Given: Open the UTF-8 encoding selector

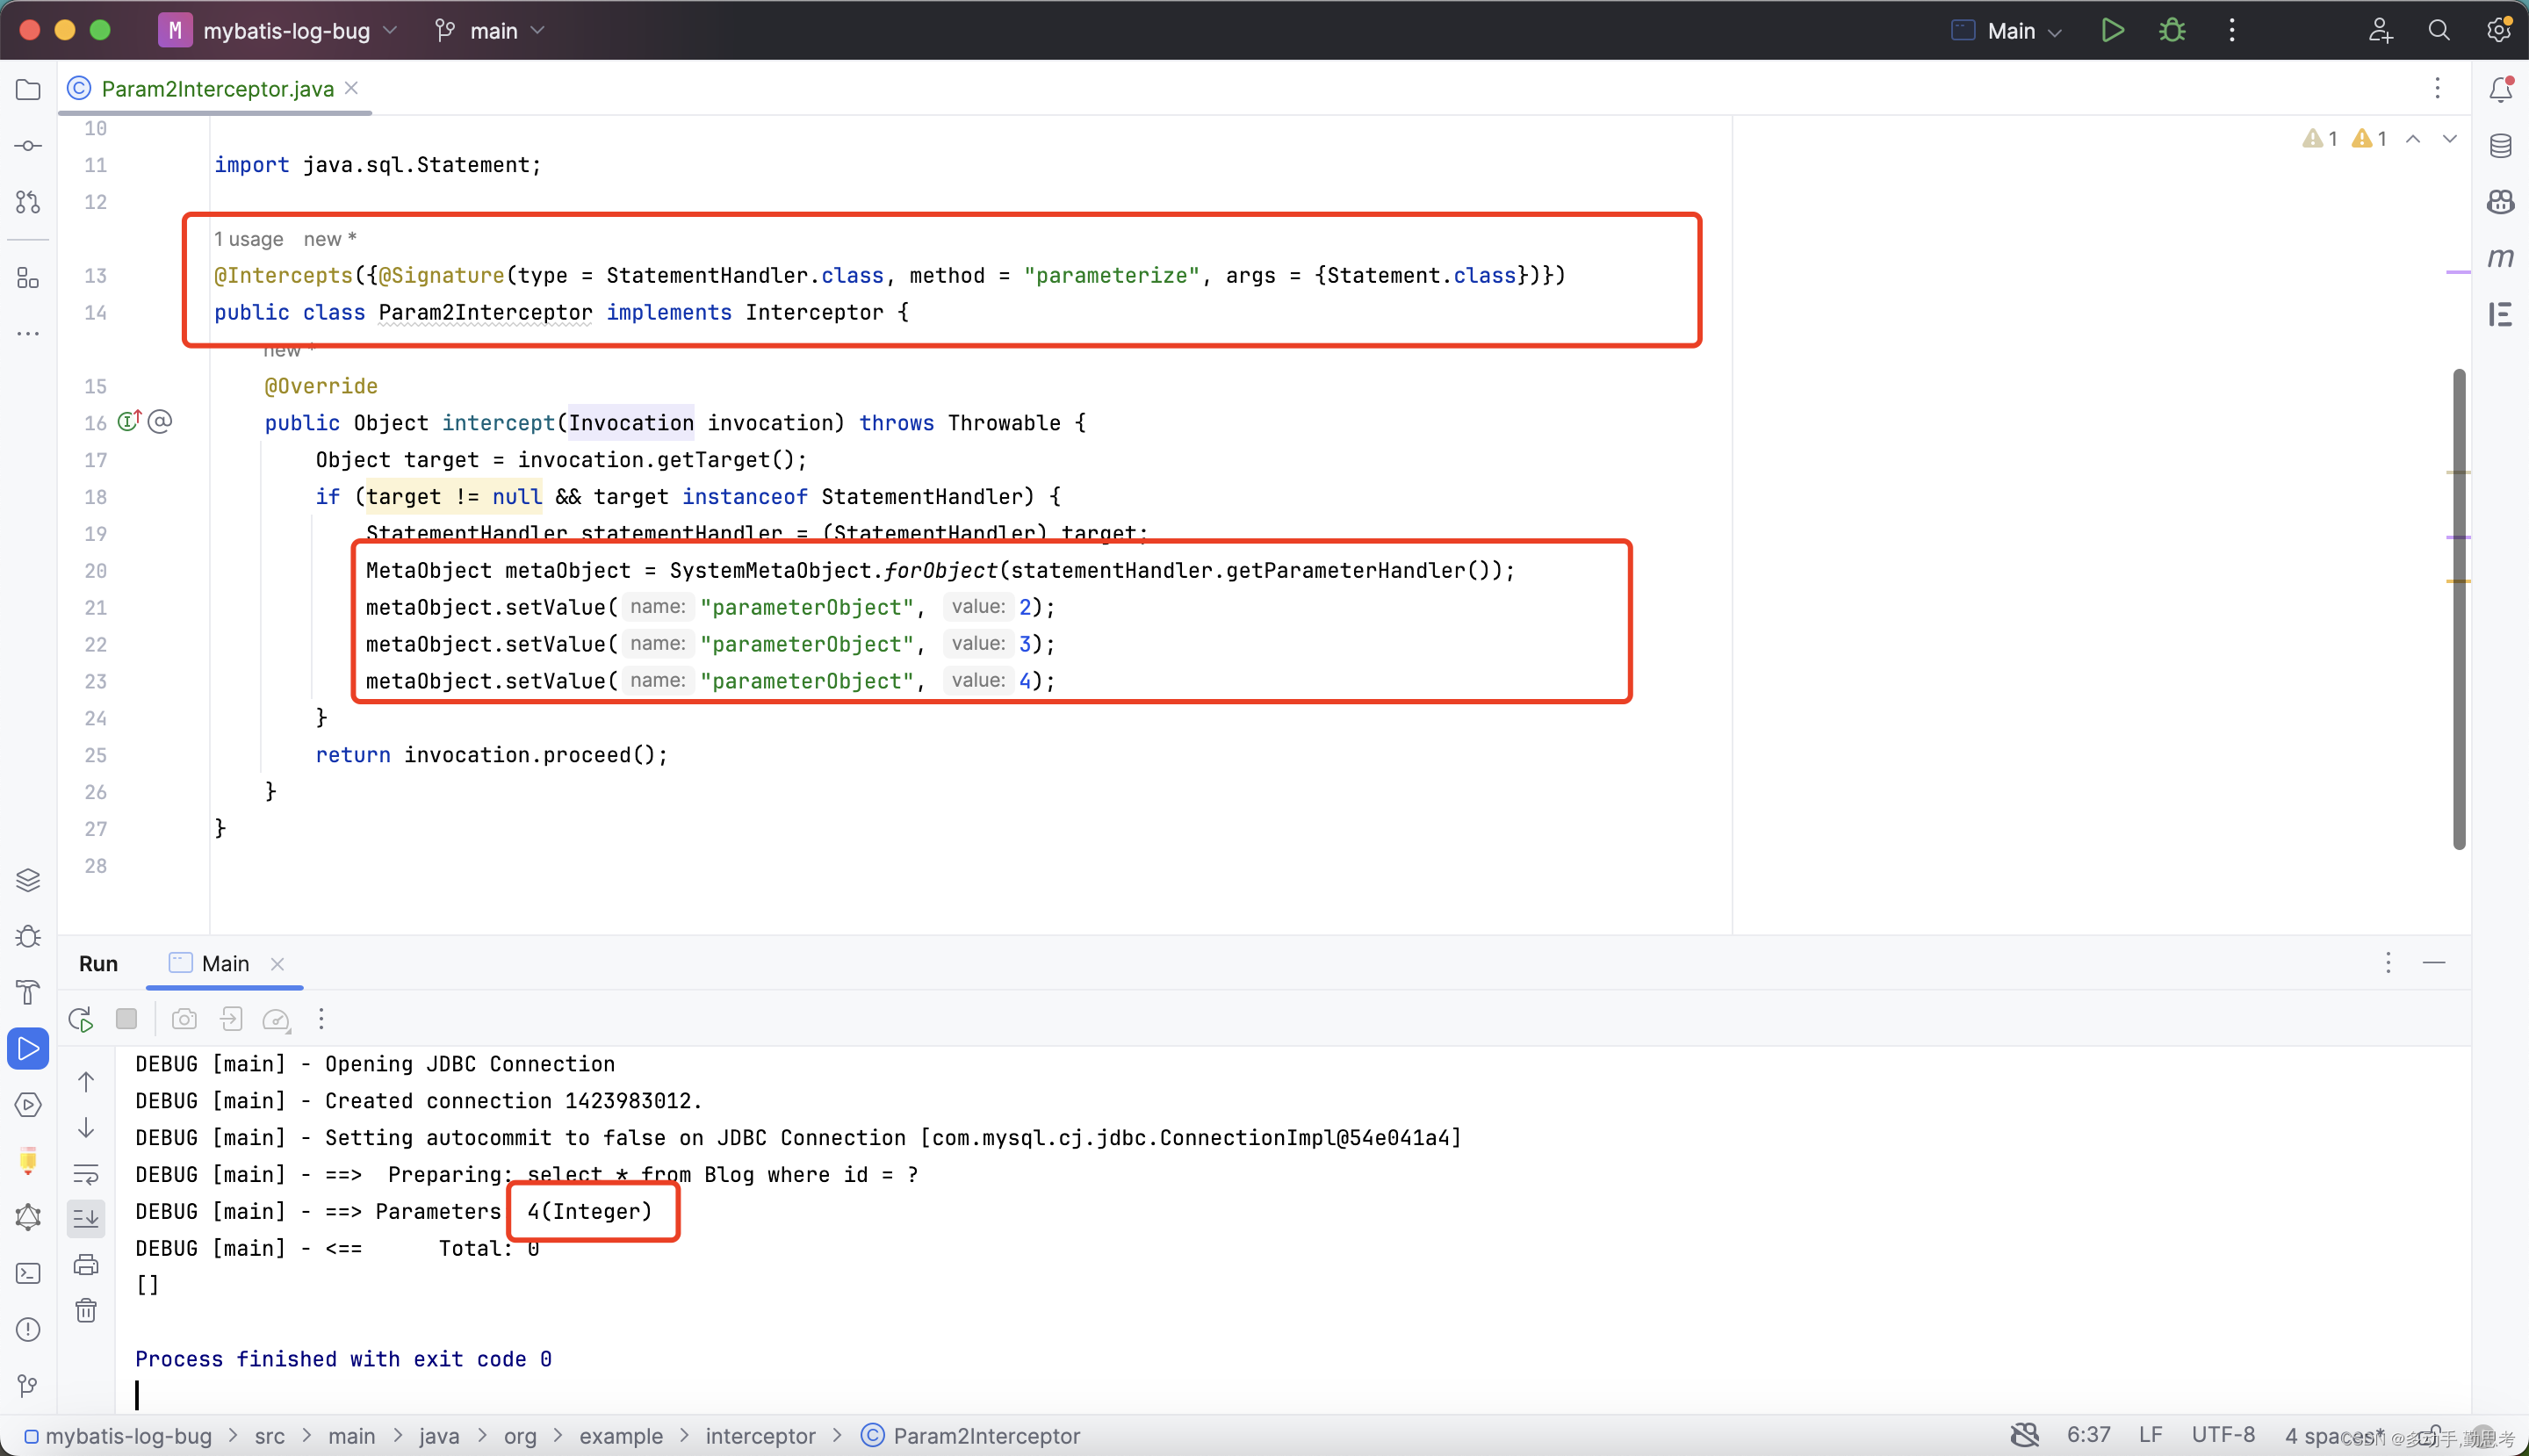Looking at the screenshot, I should coord(2223,1435).
